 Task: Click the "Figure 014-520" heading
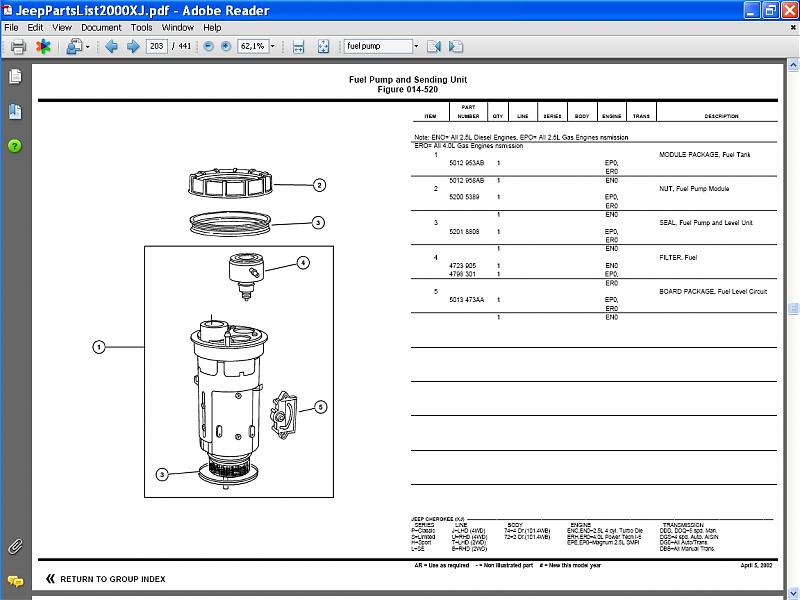[x=408, y=89]
